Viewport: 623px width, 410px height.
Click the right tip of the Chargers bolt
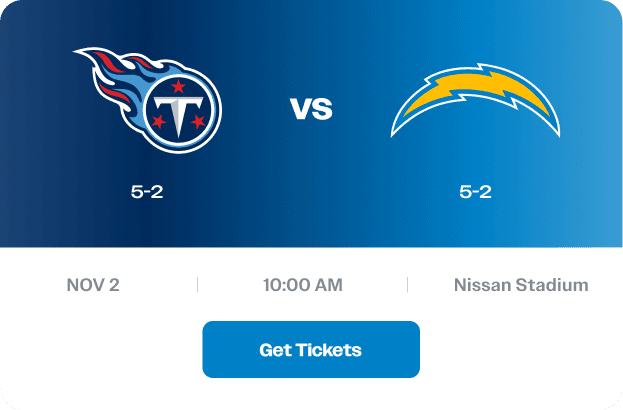point(556,132)
